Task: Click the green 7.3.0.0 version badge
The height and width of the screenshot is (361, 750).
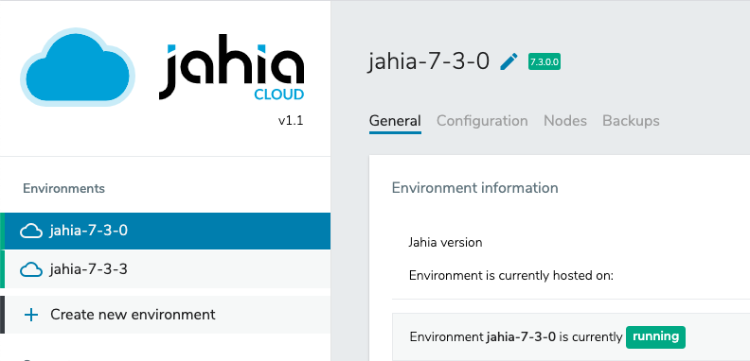Action: [x=544, y=62]
